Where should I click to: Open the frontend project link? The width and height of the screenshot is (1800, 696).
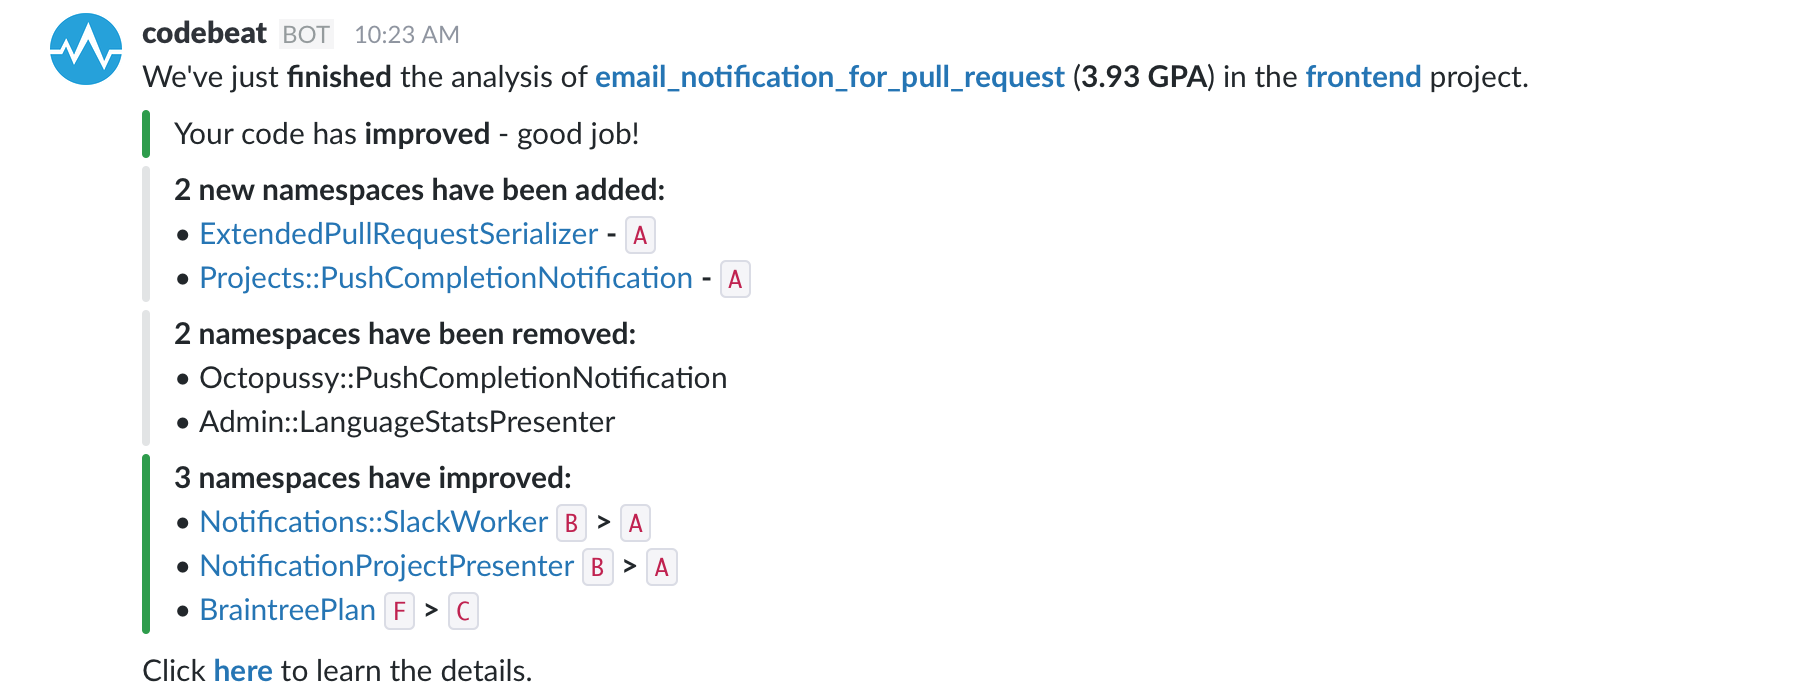coord(1363,77)
